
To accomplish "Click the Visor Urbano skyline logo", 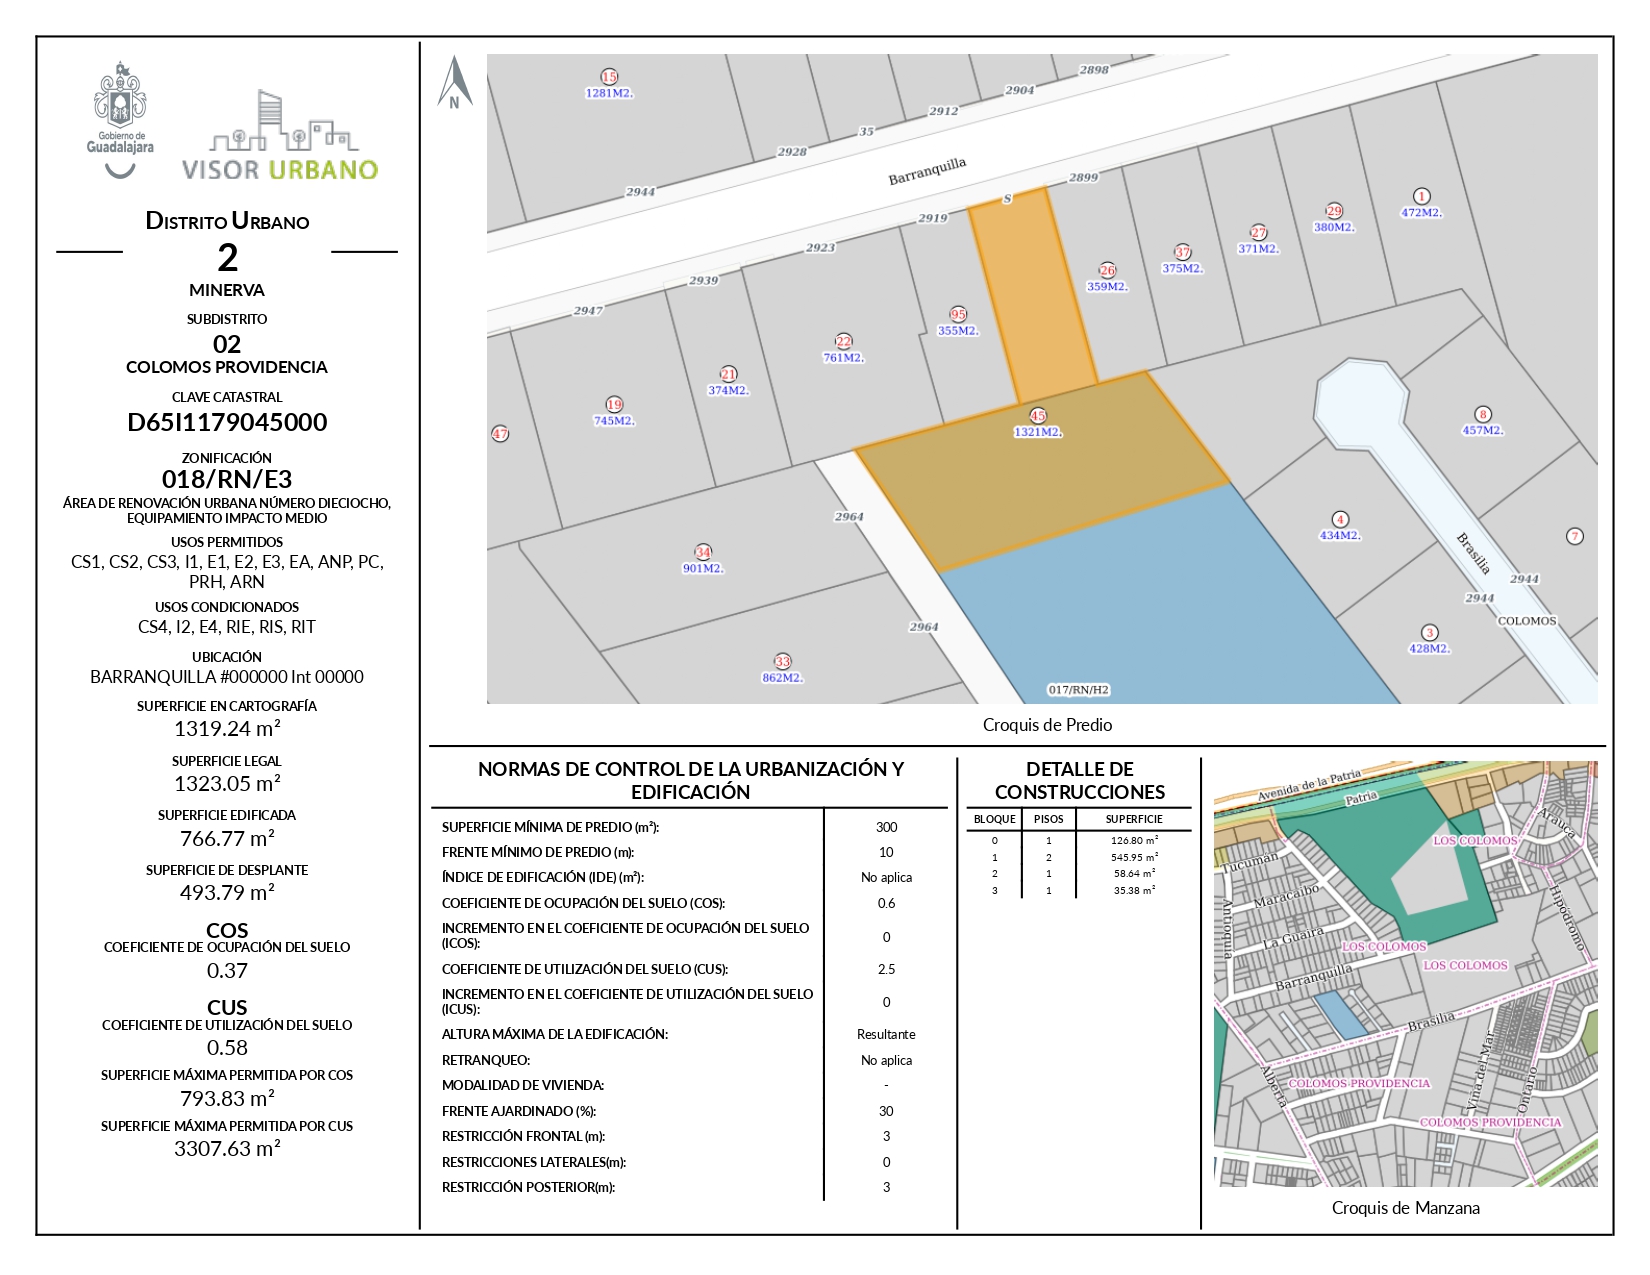I will pos(280,137).
